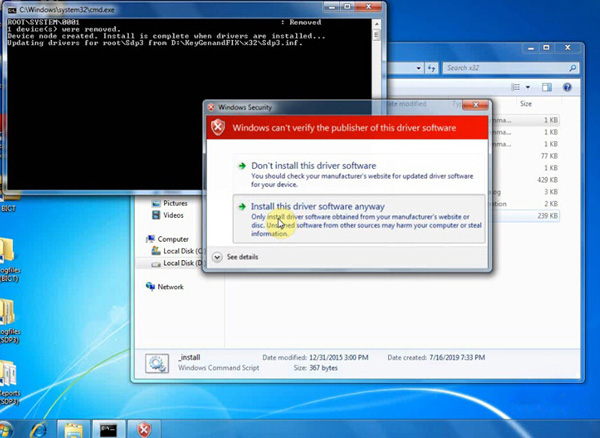Click the search magnifier icon in Explorer

[x=572, y=68]
